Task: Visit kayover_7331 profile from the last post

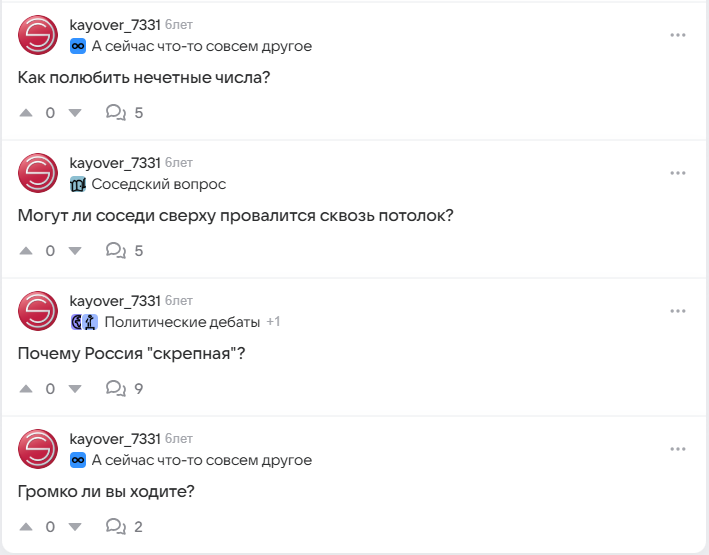Action: click(x=115, y=439)
